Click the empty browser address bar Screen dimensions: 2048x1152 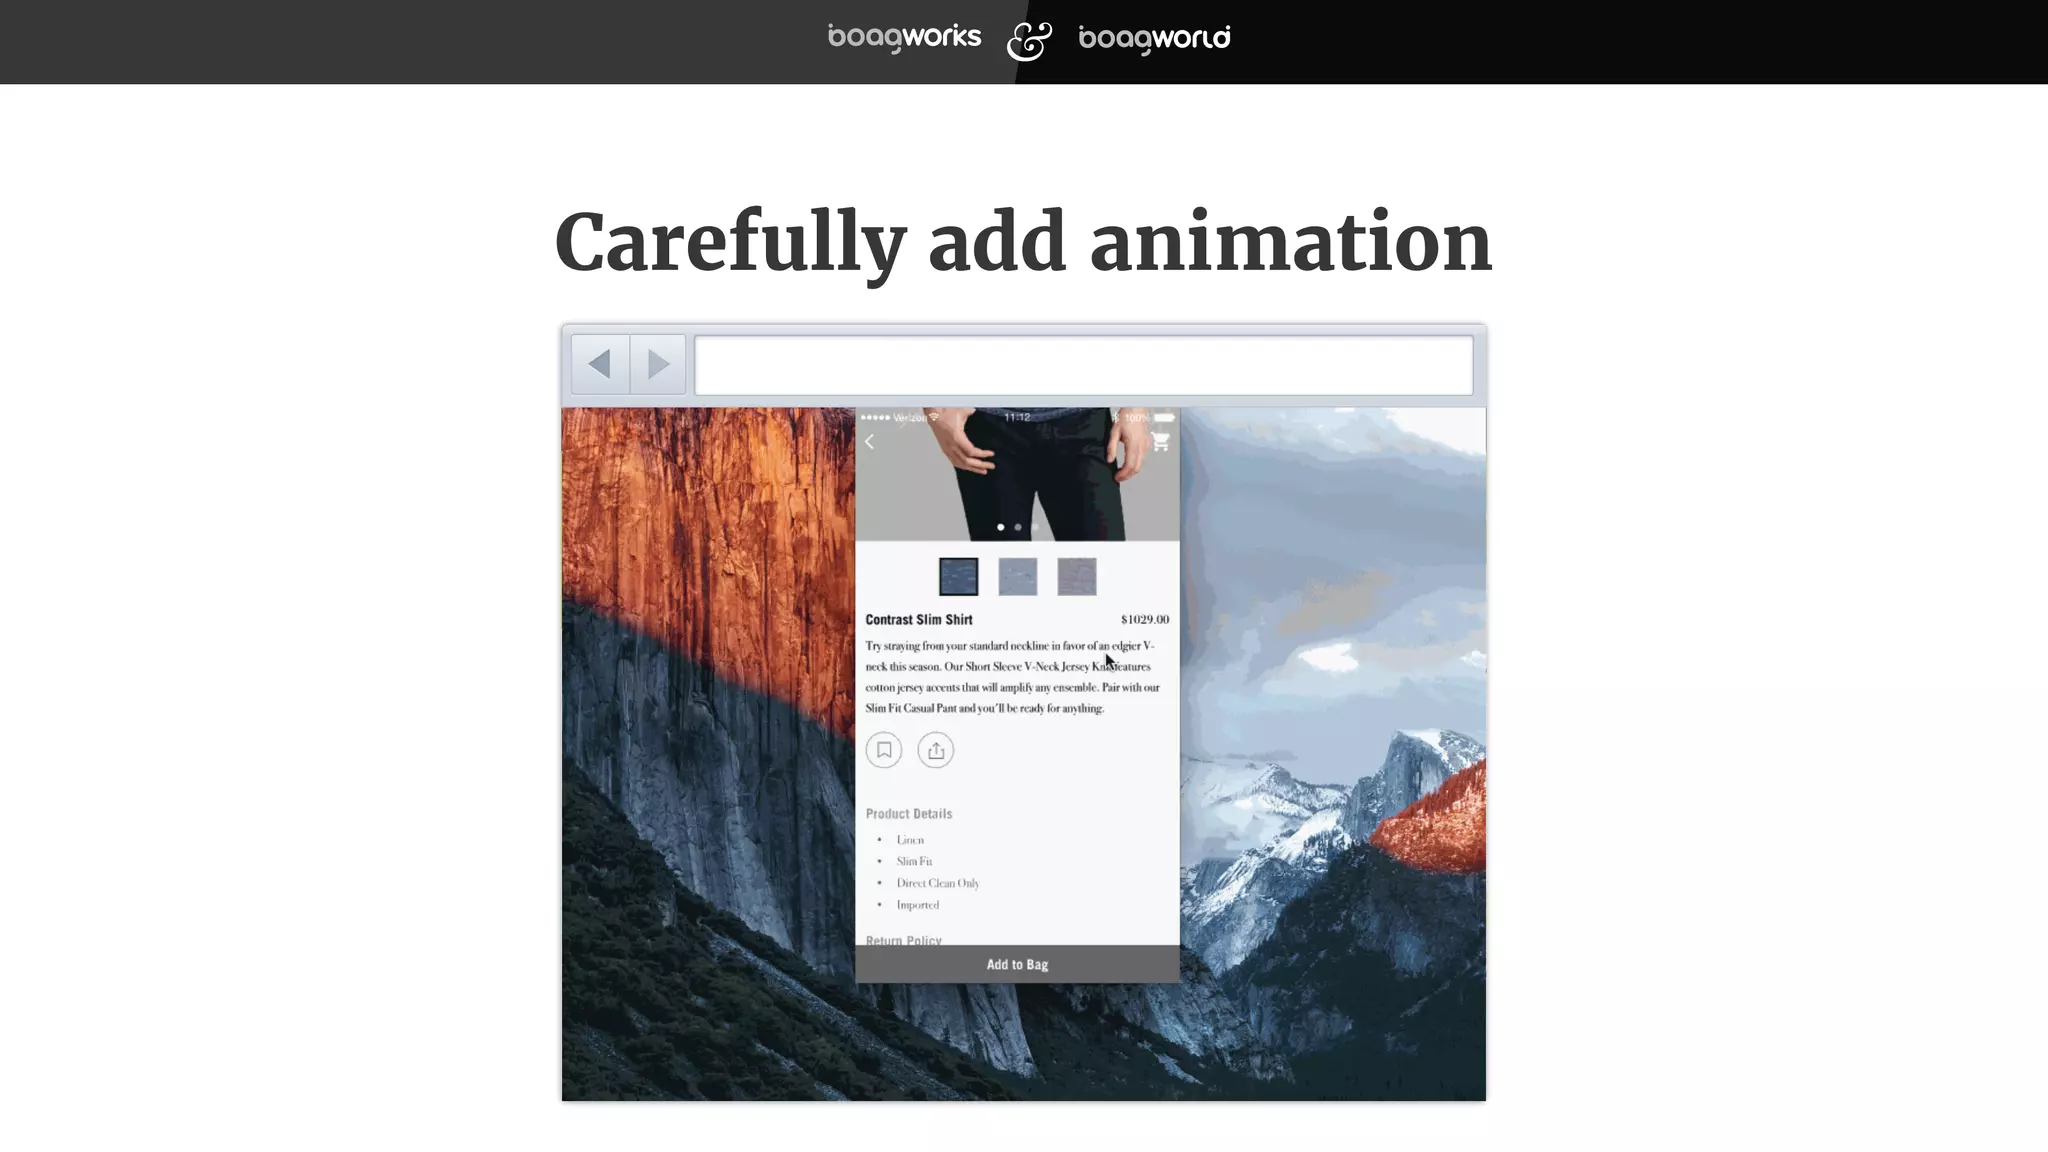[x=1083, y=365]
